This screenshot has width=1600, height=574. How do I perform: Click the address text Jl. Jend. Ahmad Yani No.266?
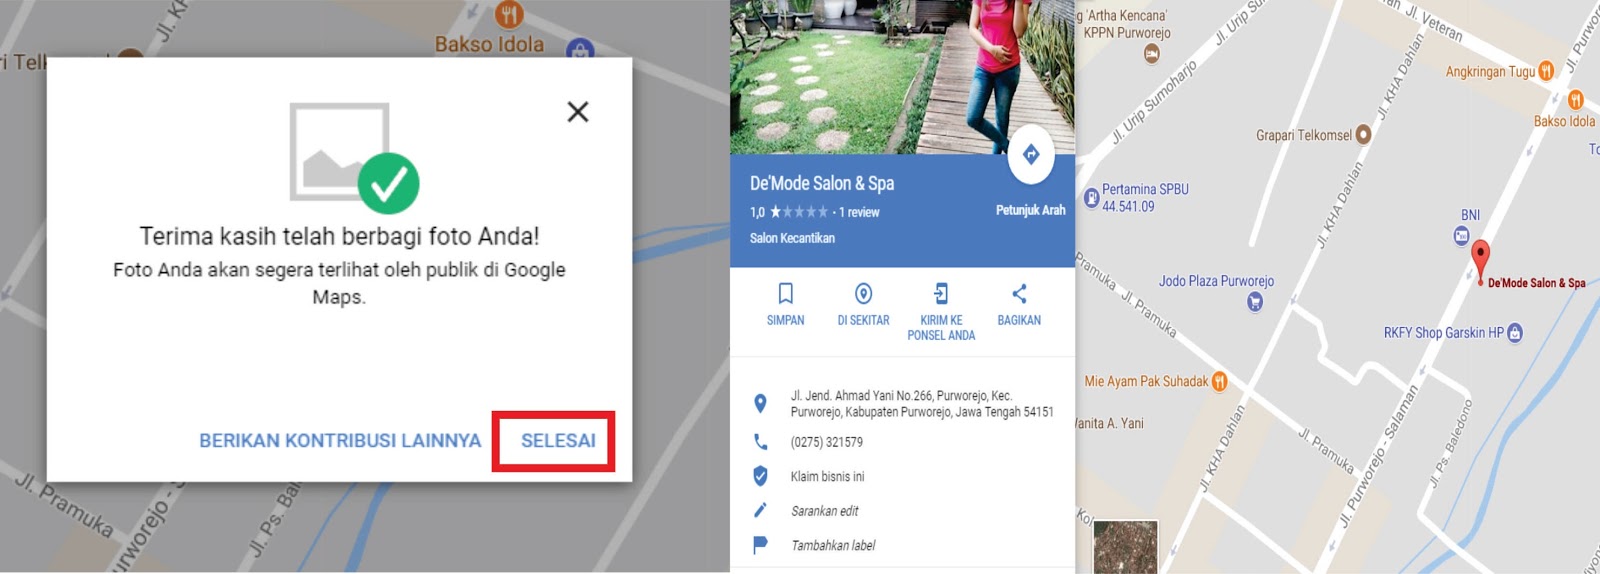pos(922,403)
